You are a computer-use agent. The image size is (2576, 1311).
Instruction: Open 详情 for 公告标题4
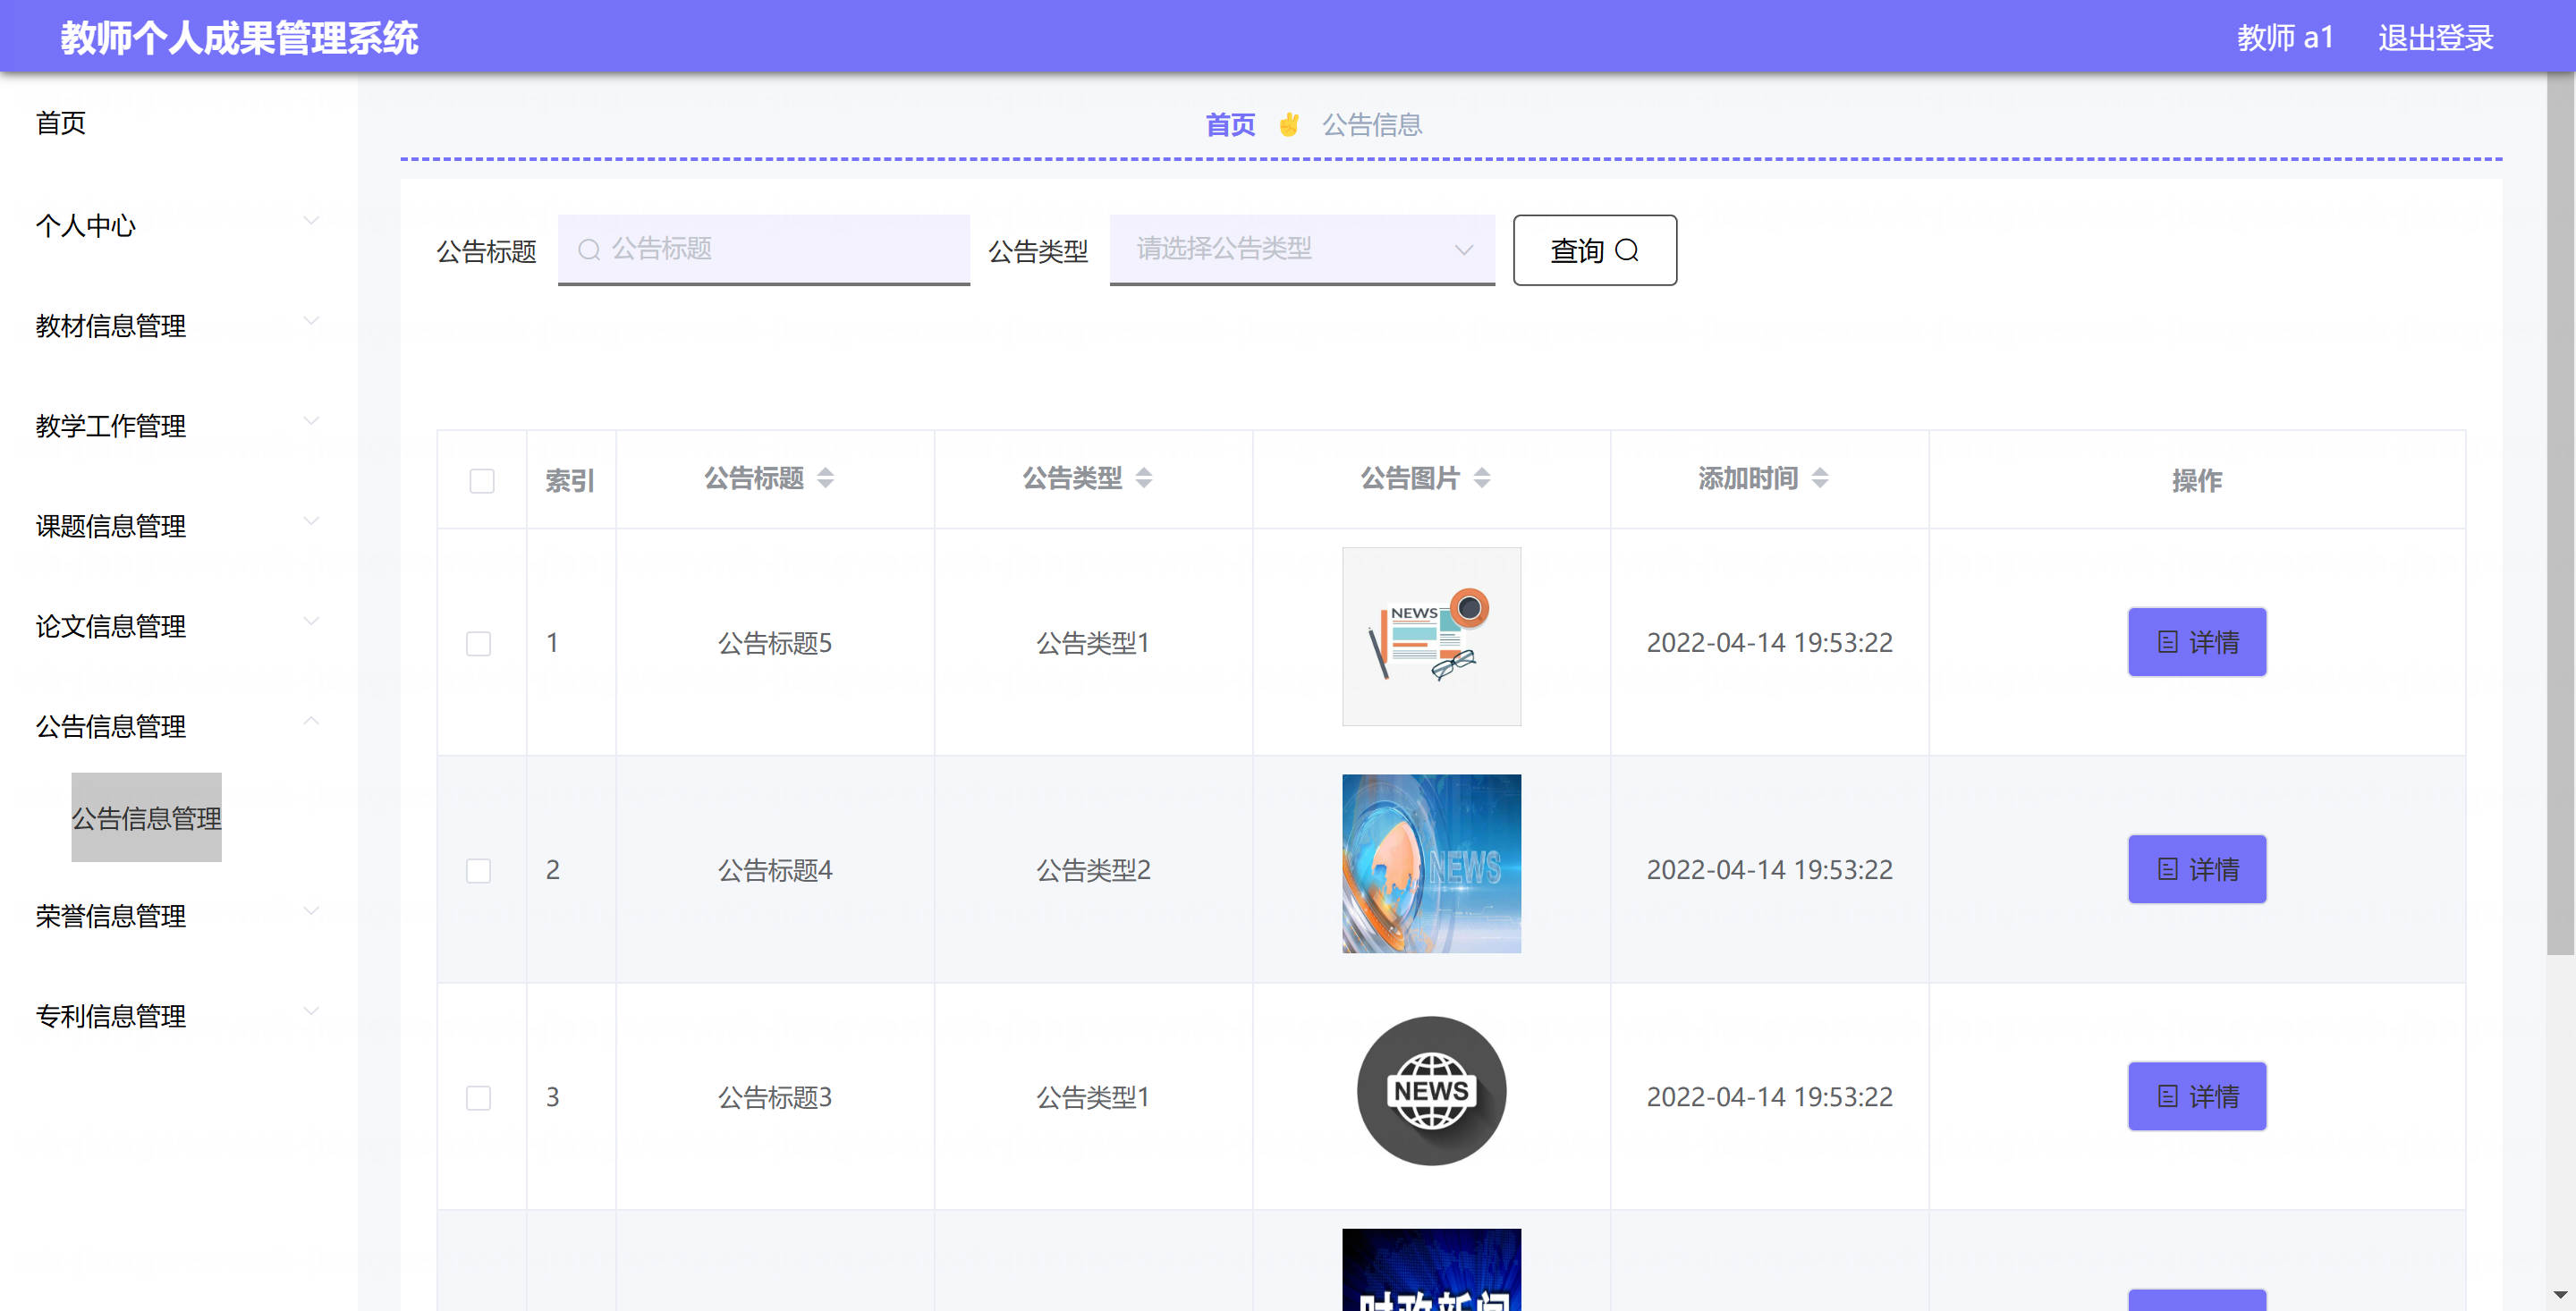click(2196, 869)
